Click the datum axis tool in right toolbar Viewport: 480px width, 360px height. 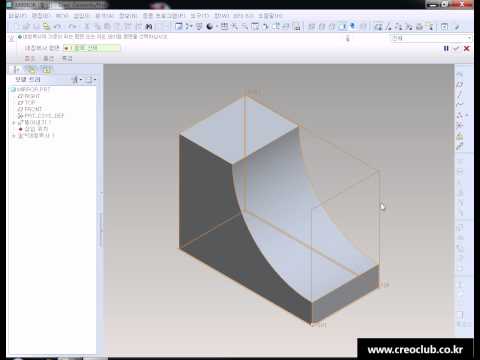tap(460, 94)
